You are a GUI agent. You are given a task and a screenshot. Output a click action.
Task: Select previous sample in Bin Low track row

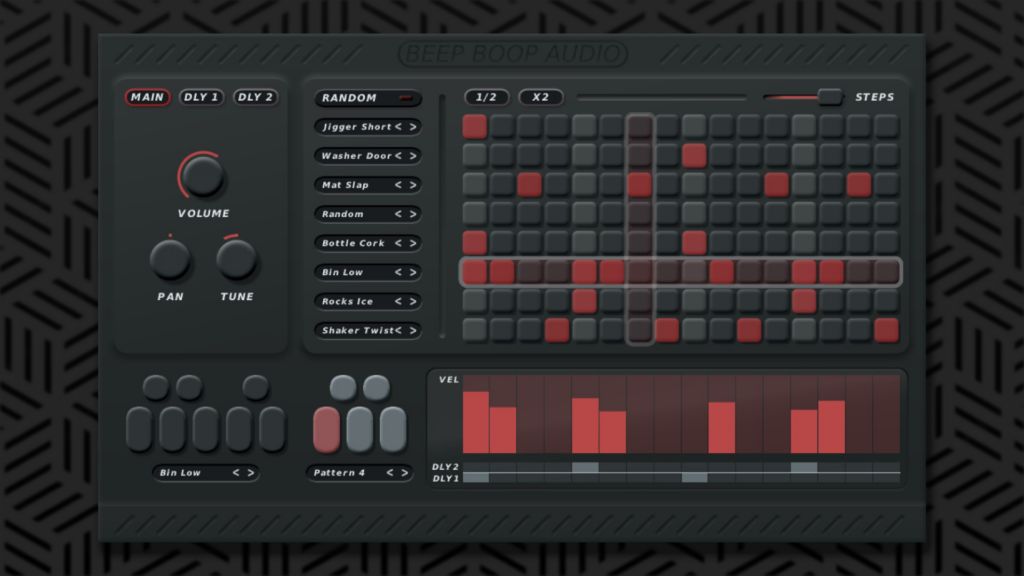click(398, 272)
